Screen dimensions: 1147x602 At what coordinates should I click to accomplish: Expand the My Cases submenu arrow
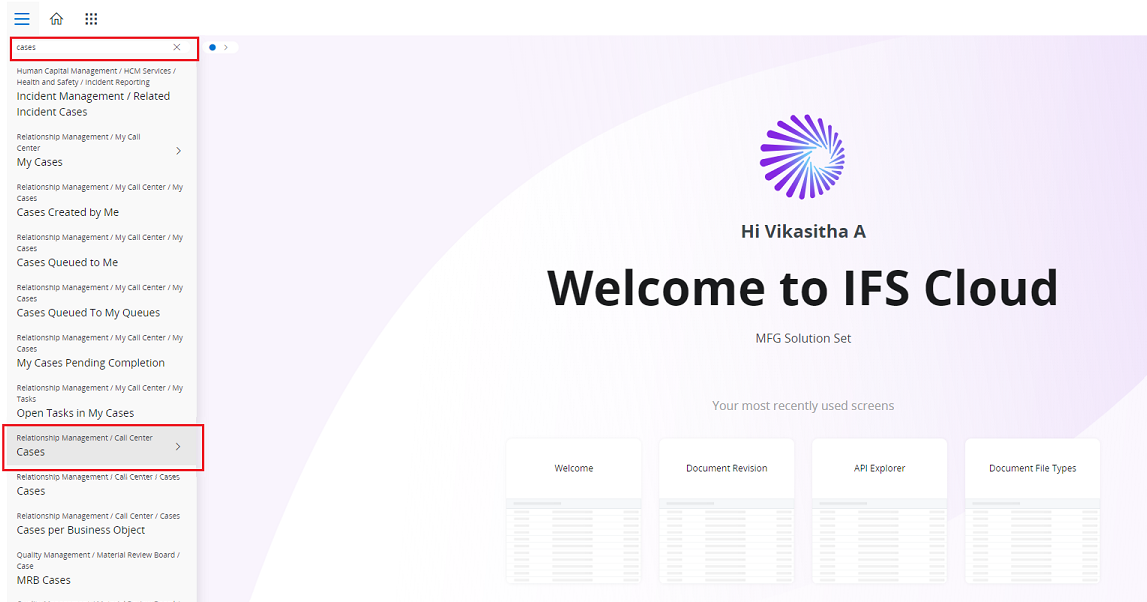coord(178,151)
